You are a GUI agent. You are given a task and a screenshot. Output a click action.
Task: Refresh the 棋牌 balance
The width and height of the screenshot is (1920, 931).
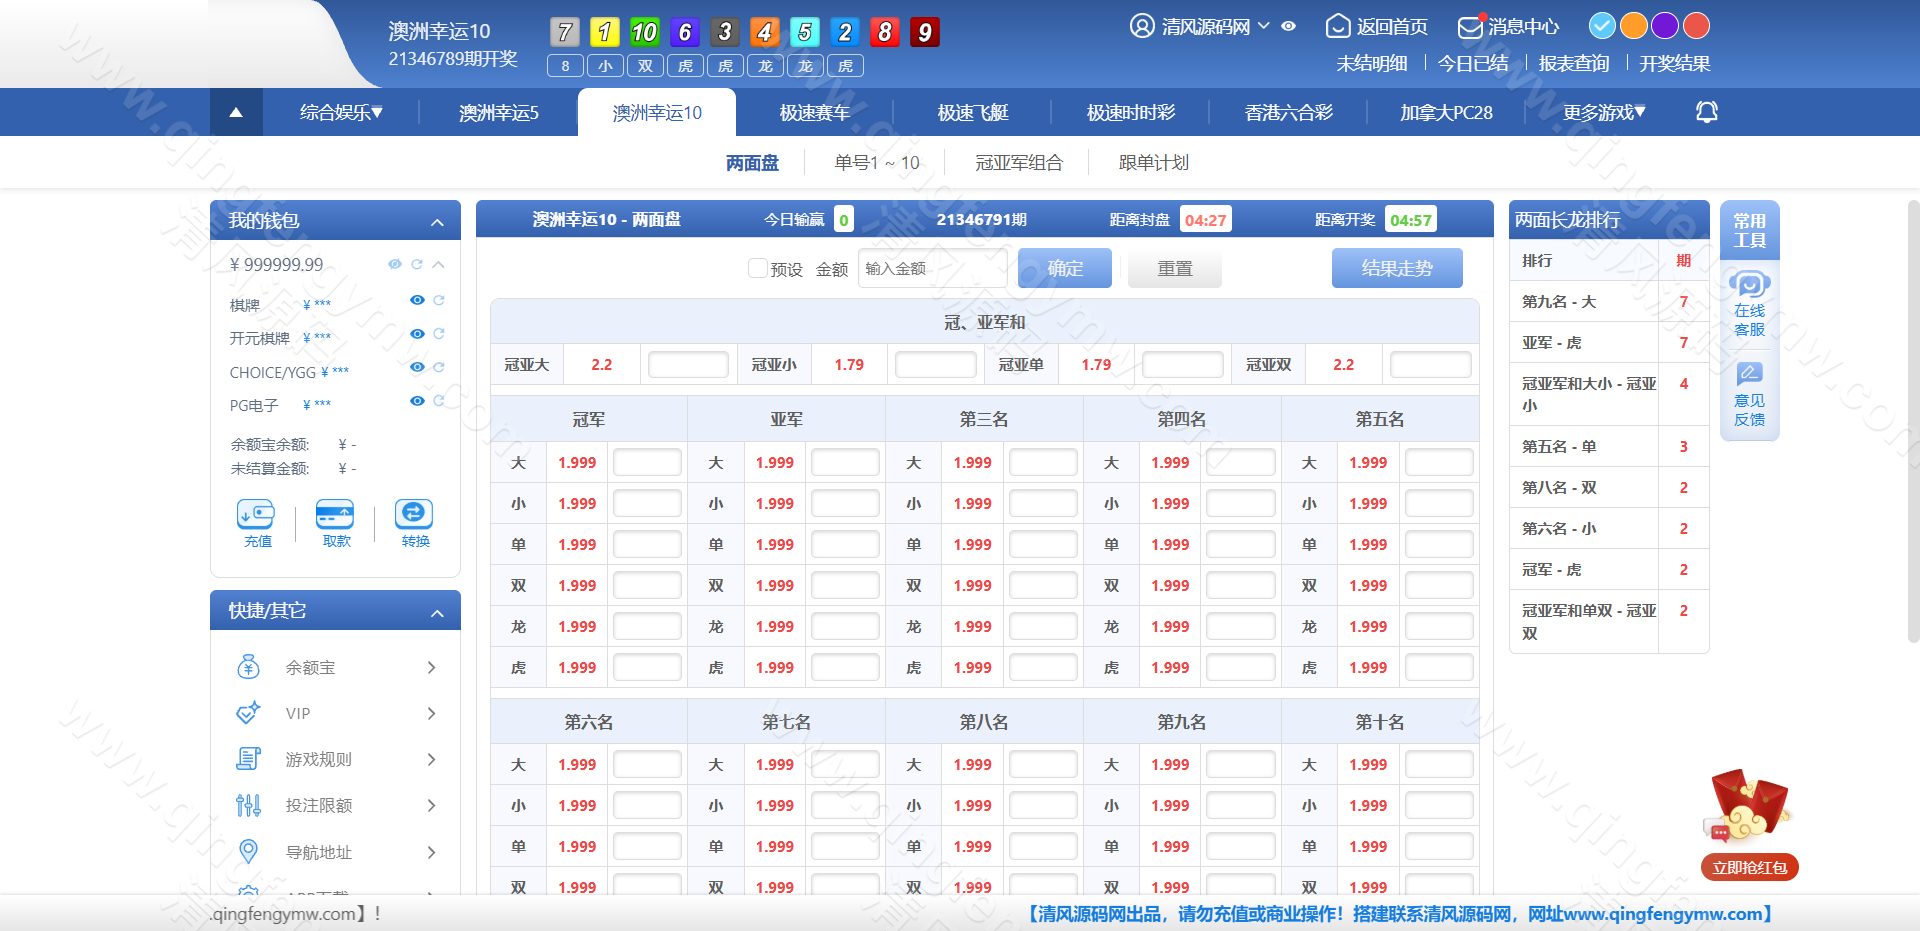click(x=438, y=300)
